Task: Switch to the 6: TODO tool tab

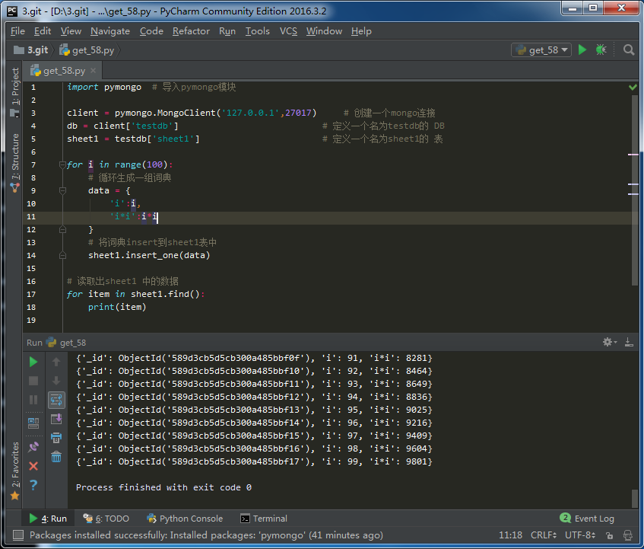Action: [x=106, y=519]
